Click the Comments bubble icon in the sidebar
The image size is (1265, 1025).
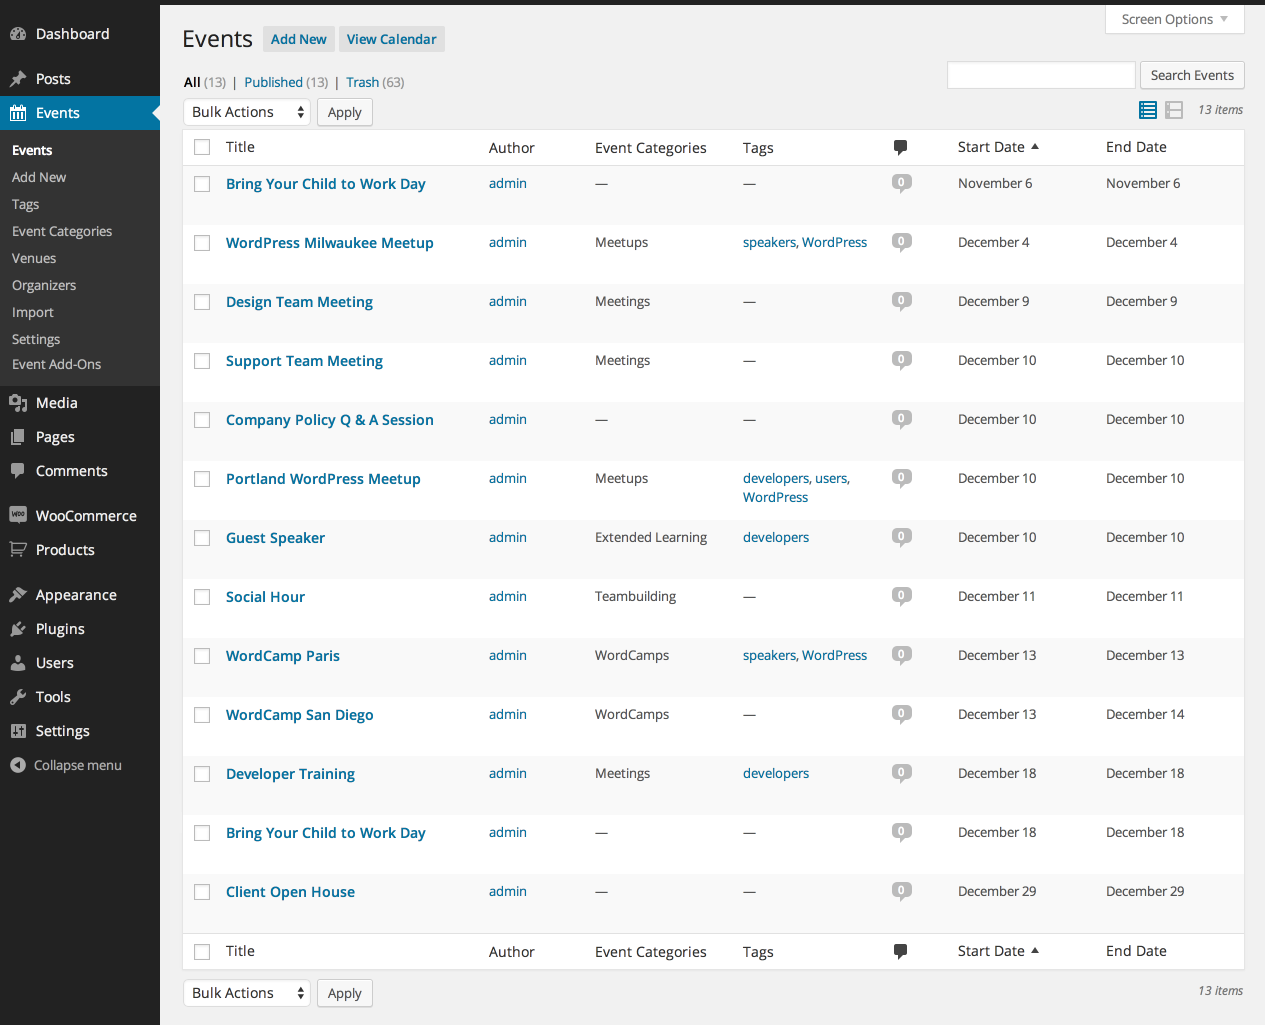(x=18, y=470)
